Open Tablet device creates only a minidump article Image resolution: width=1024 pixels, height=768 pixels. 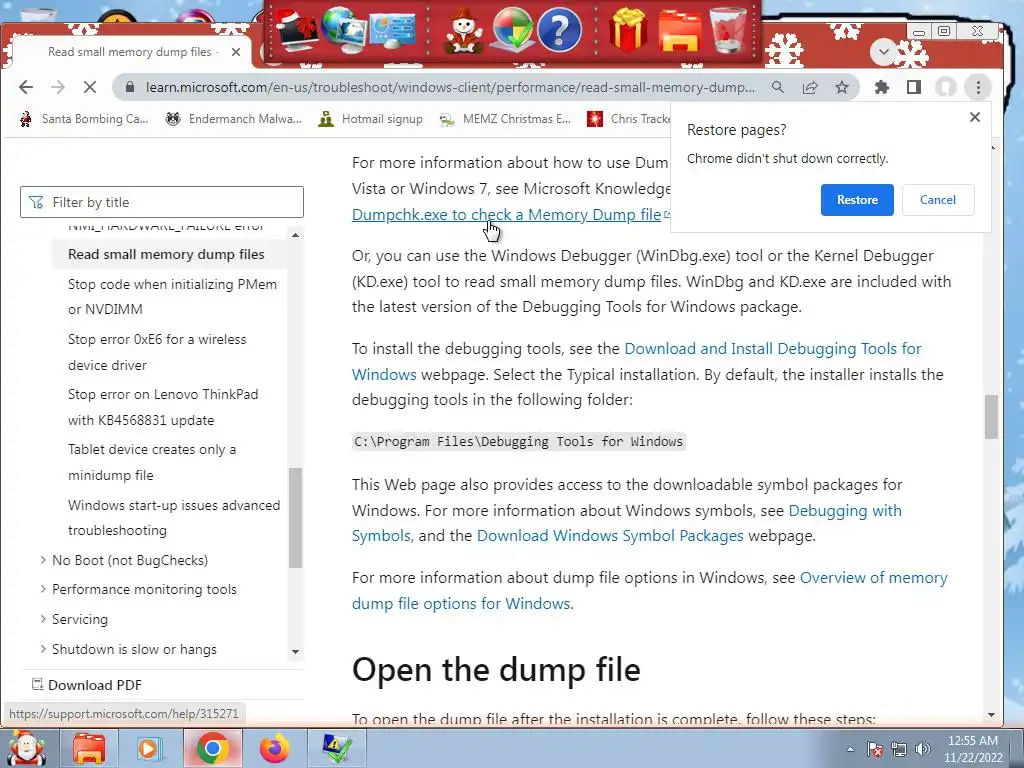pos(152,462)
